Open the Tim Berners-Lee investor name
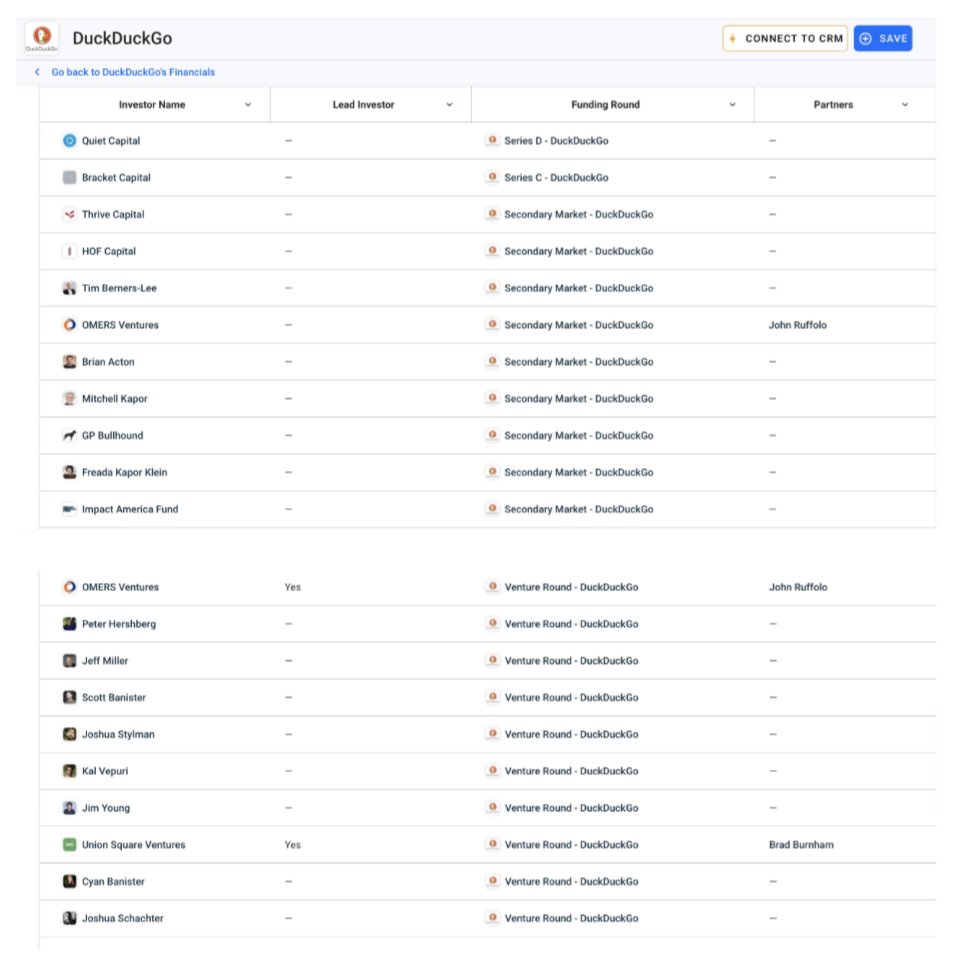 click(x=119, y=288)
